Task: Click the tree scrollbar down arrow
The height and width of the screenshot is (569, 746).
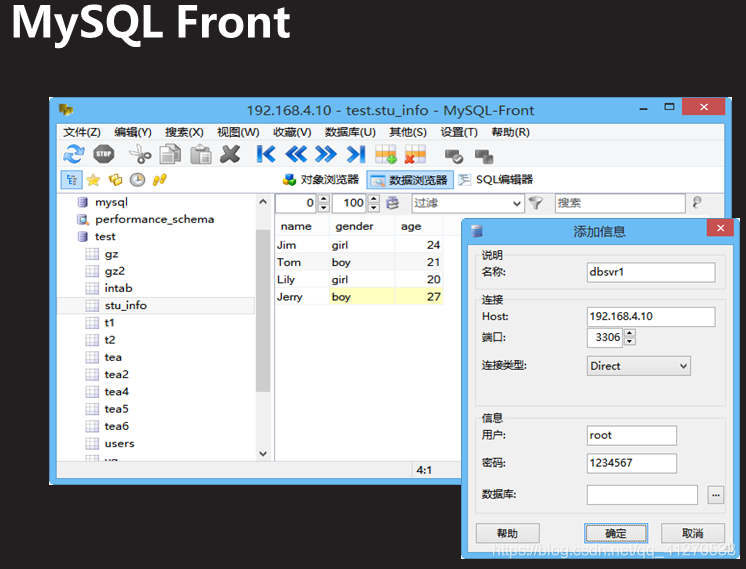Action: point(263,454)
